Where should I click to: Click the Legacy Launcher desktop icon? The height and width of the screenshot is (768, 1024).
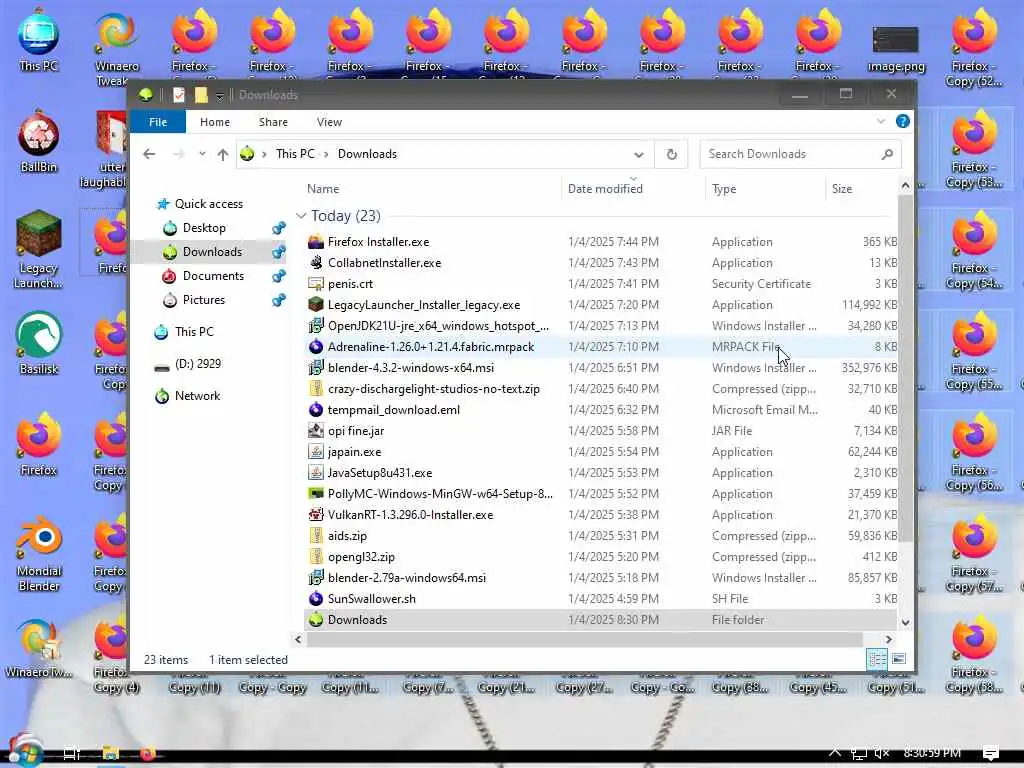coord(39,235)
